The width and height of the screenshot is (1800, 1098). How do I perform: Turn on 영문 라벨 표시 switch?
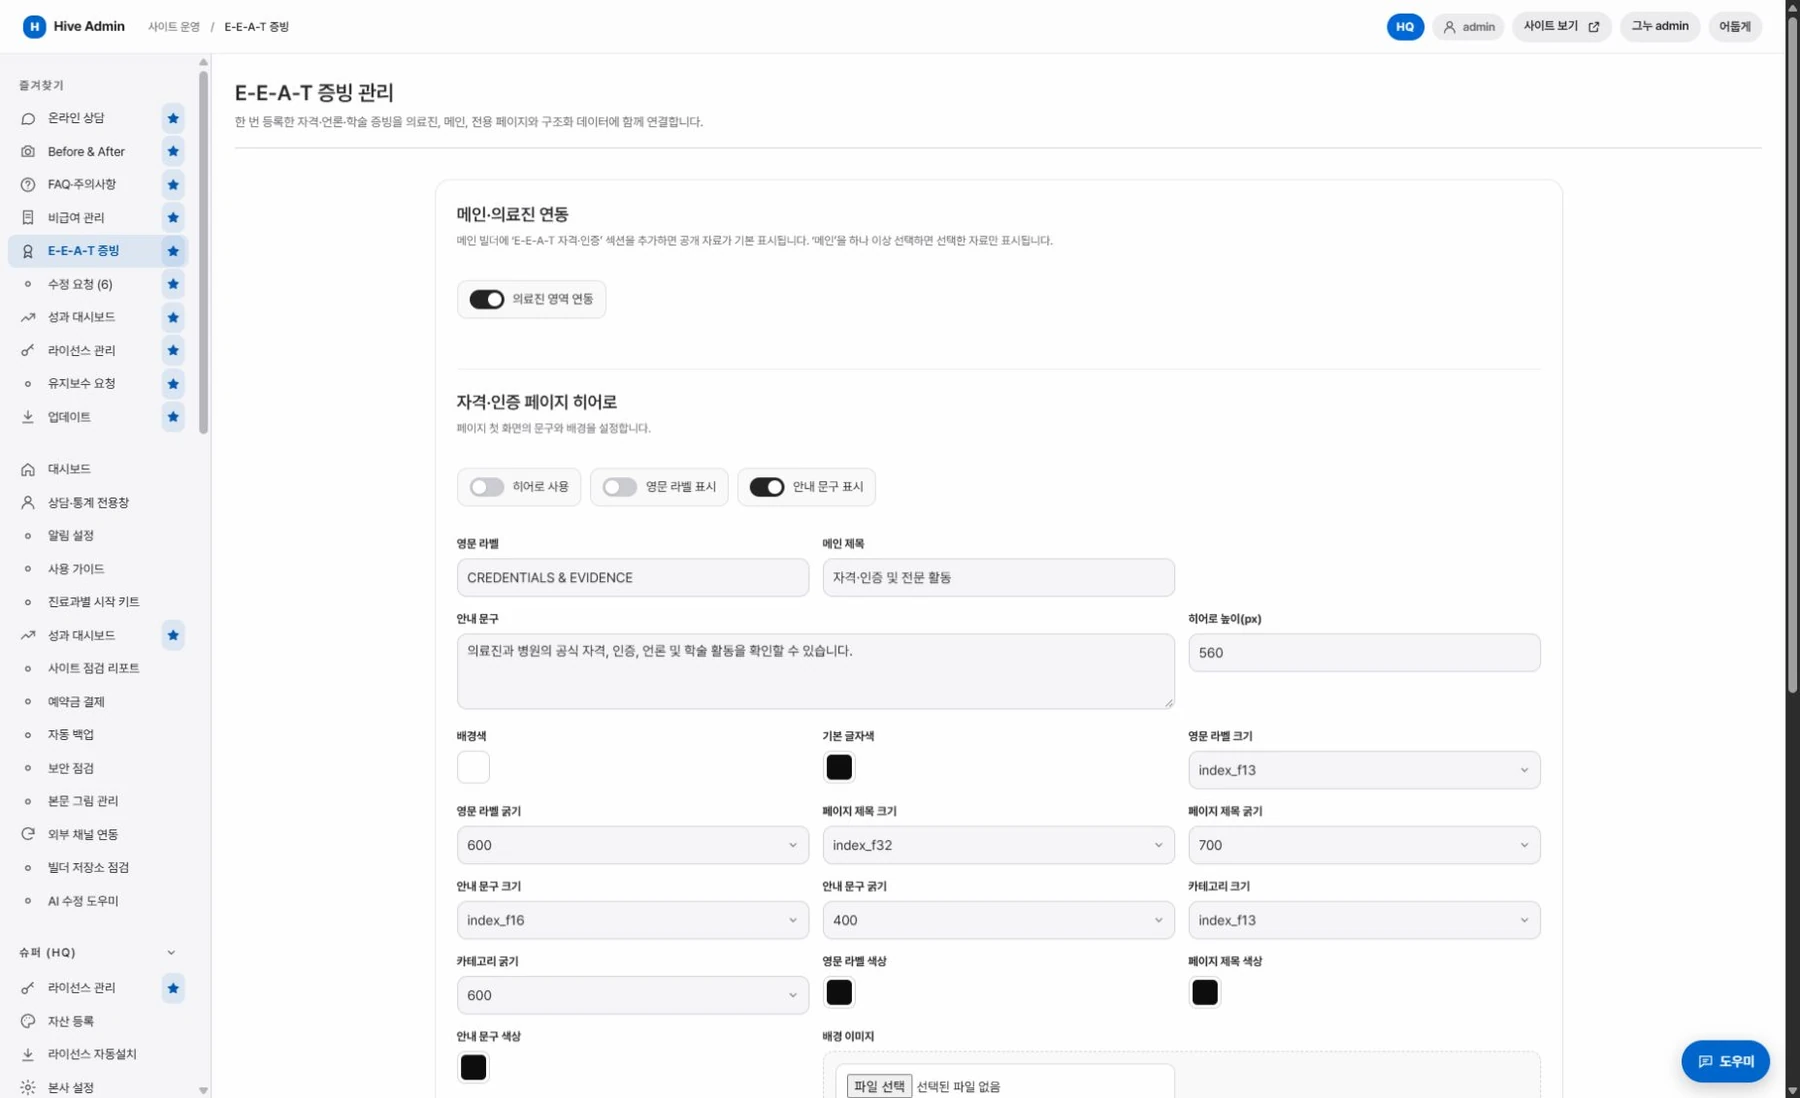click(x=620, y=487)
